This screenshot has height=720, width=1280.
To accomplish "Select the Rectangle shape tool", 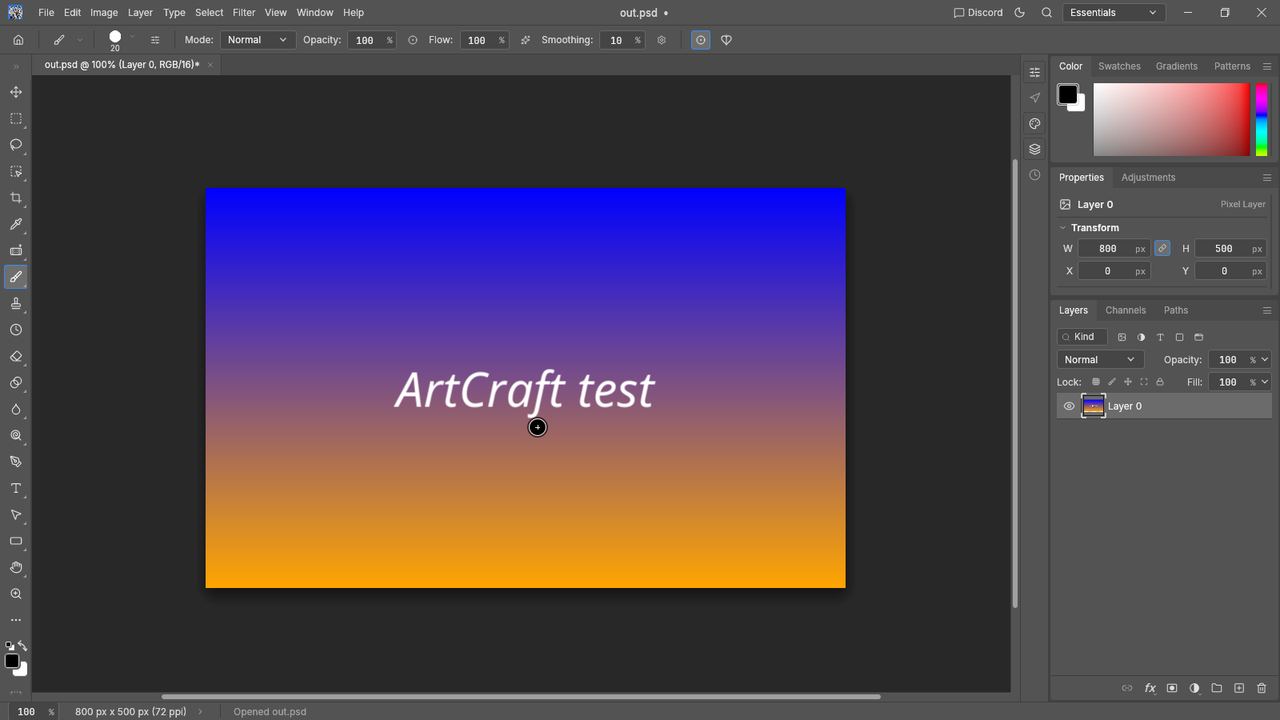I will [x=16, y=541].
